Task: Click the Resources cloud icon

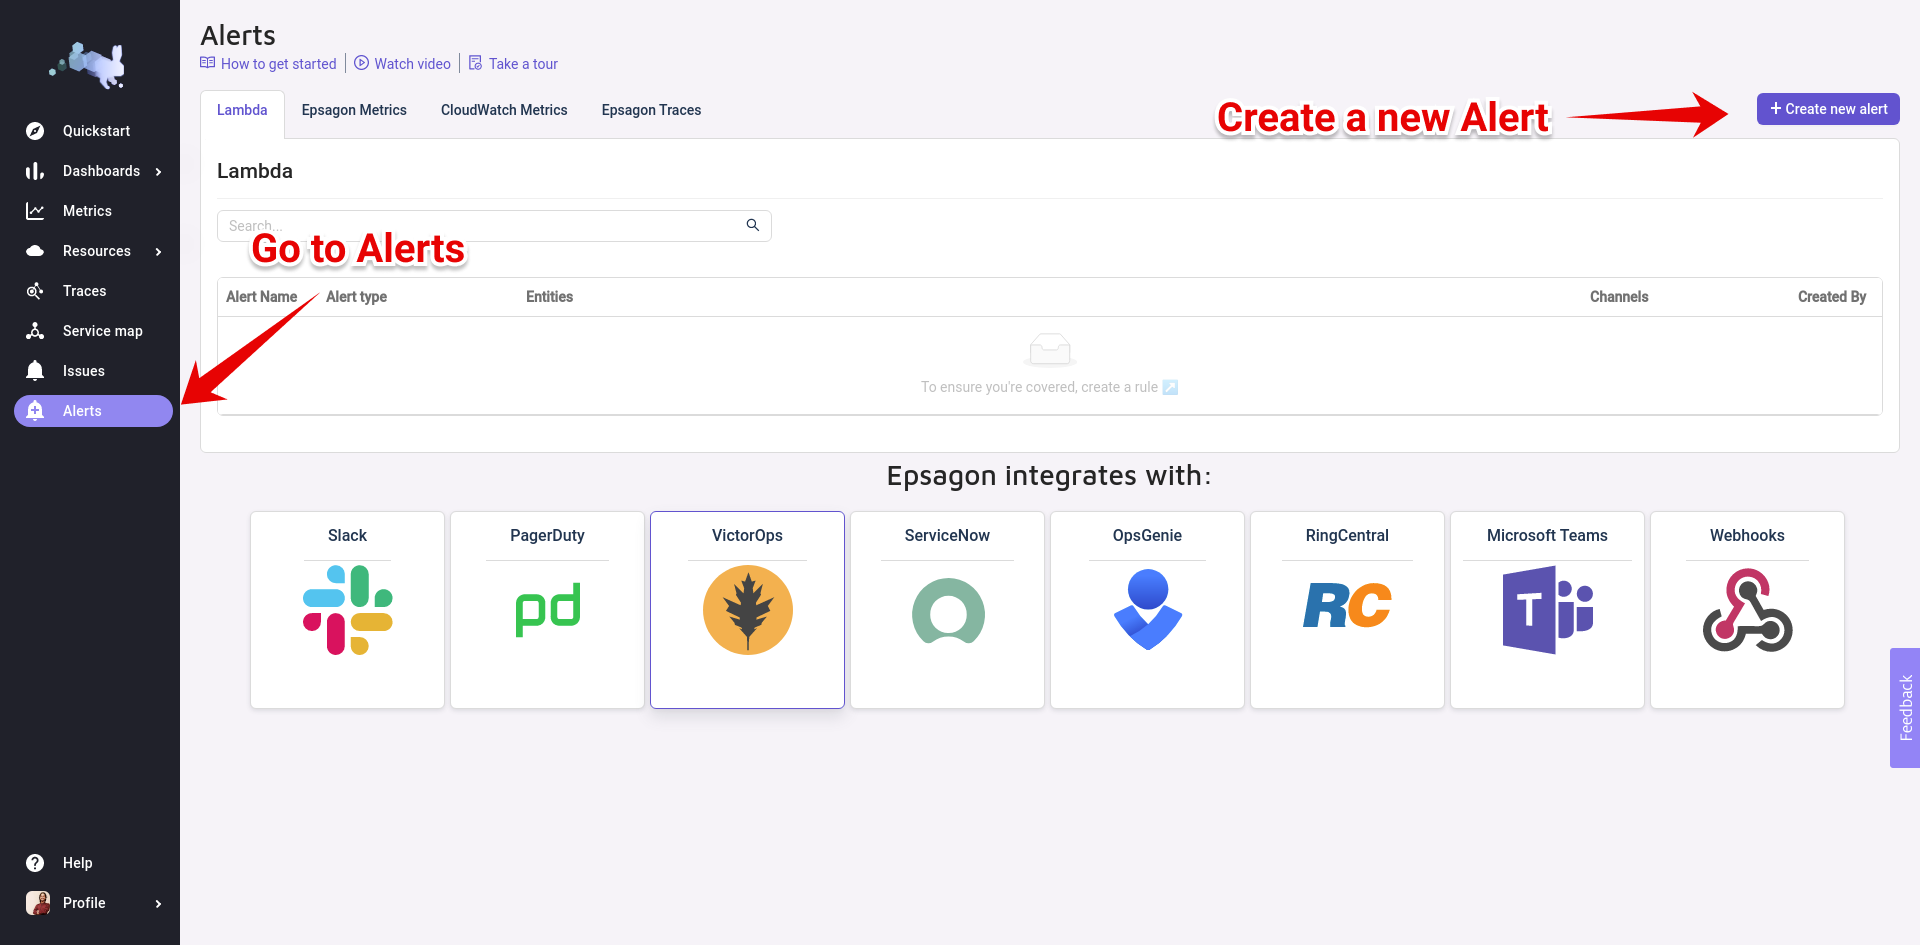Action: [35, 251]
